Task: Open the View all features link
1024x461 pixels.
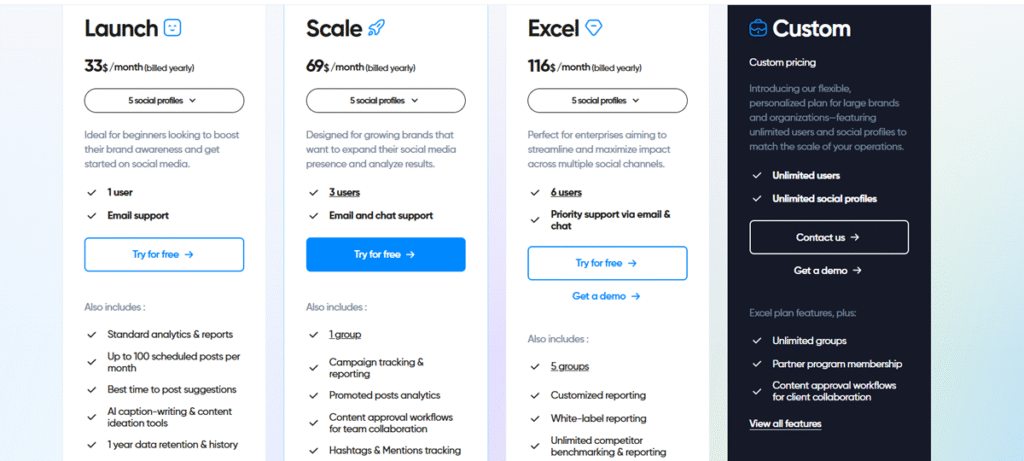Action: point(785,424)
